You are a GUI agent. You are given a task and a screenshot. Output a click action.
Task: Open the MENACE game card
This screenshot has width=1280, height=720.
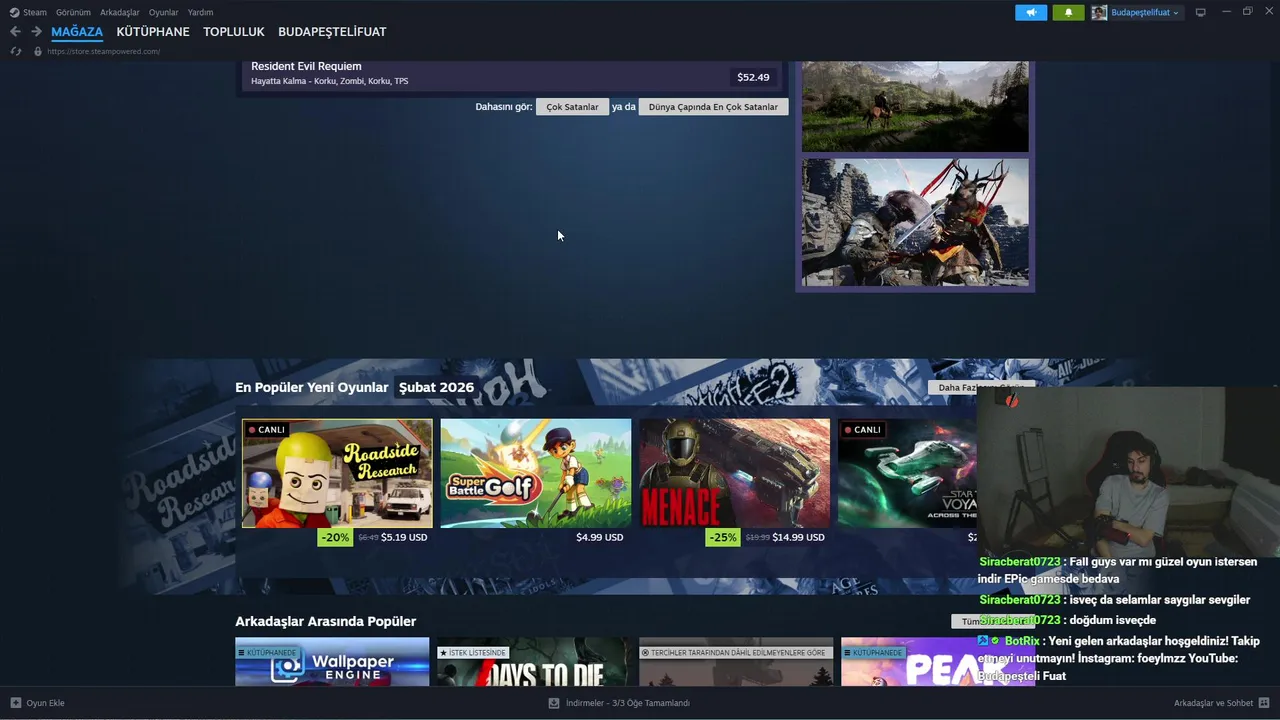point(735,473)
